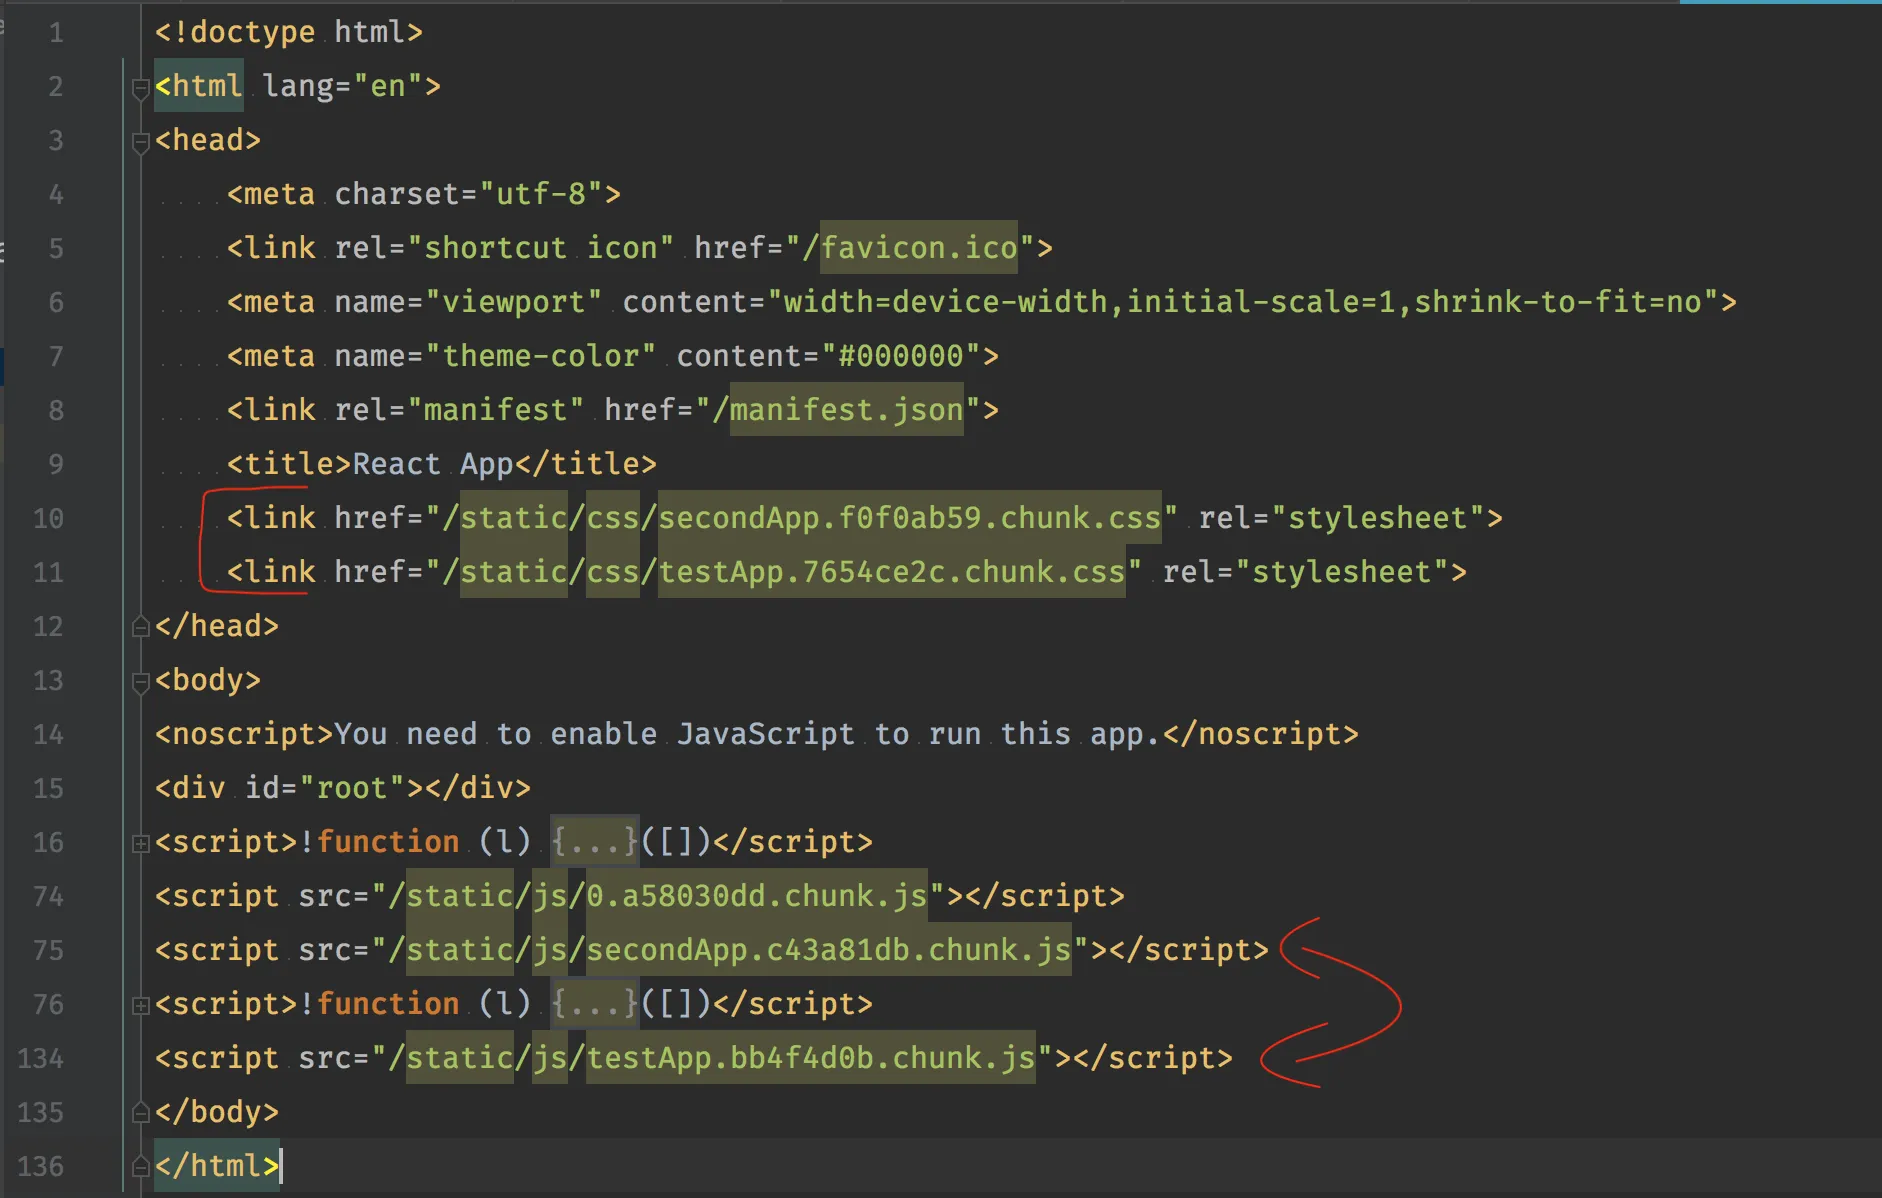Click the charset="utf-8" attribute
1882x1198 pixels.
click(469, 194)
